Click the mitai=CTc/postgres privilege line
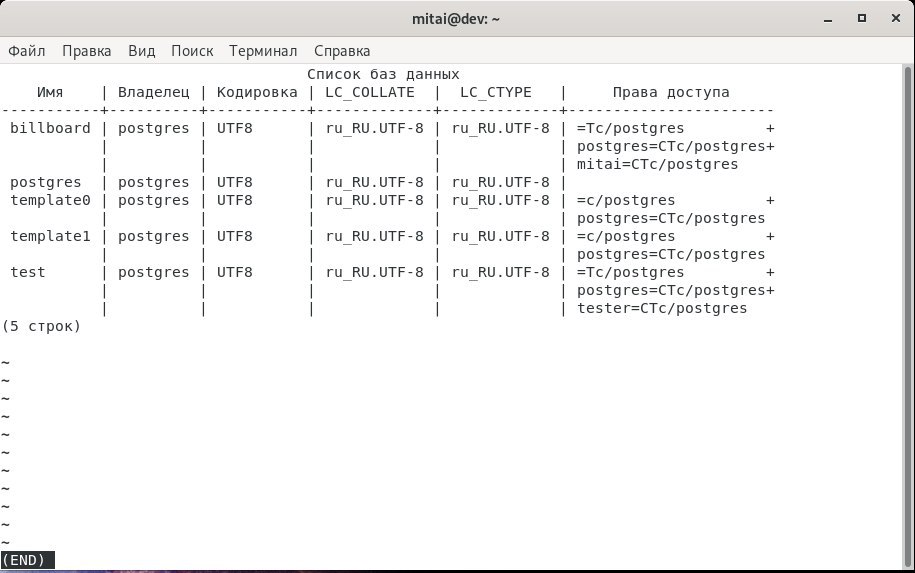 pos(658,165)
